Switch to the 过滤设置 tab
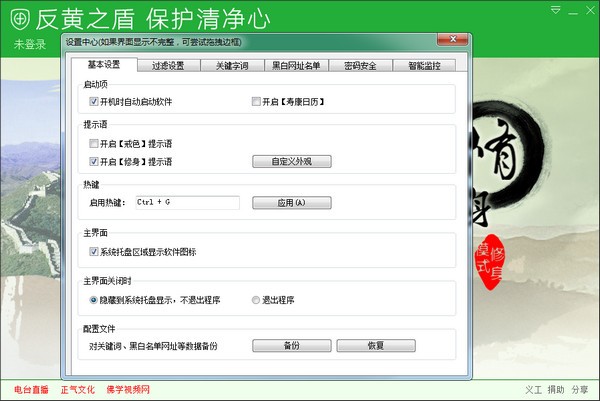600x401 pixels. (x=168, y=66)
